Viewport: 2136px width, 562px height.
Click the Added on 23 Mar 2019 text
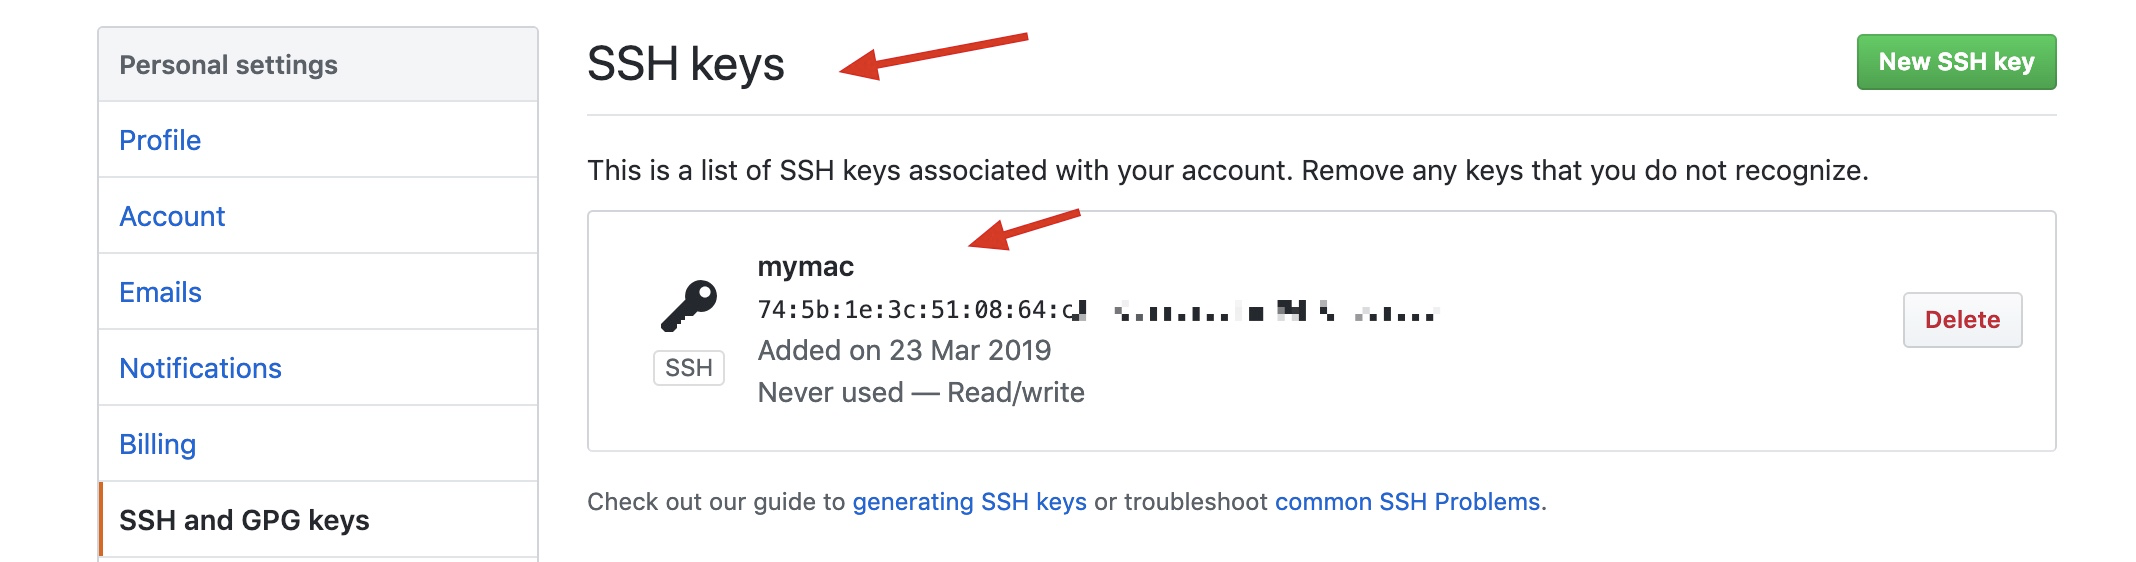click(x=904, y=350)
